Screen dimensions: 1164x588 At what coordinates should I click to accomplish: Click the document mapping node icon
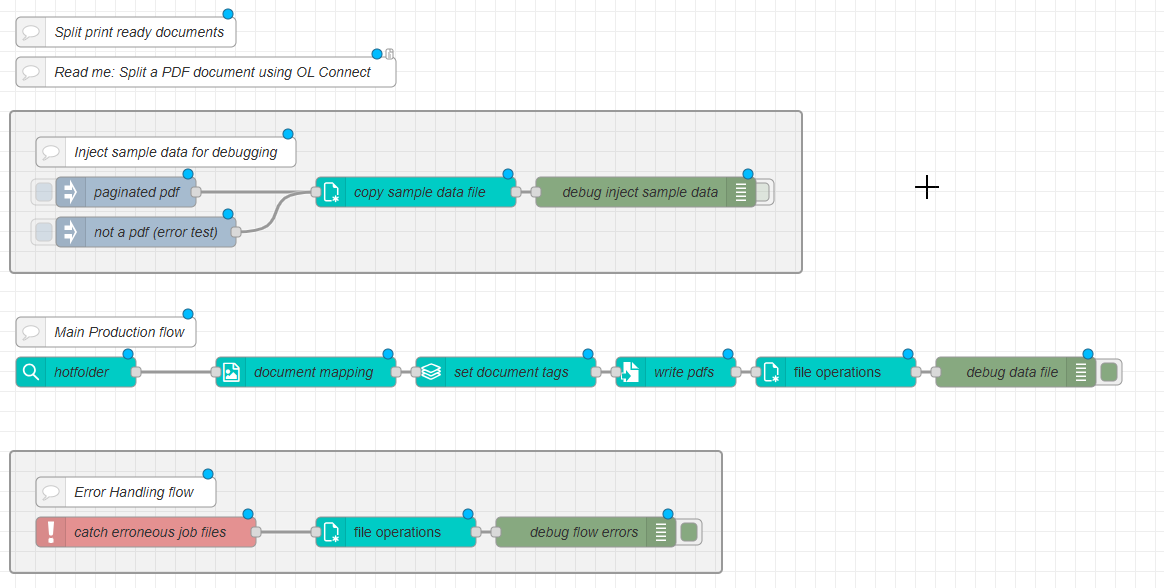(x=231, y=372)
